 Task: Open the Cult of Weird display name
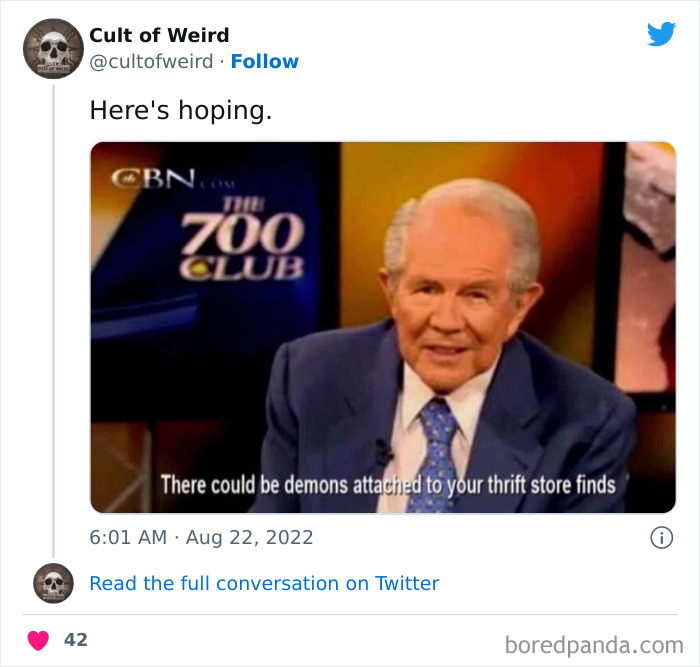click(159, 35)
